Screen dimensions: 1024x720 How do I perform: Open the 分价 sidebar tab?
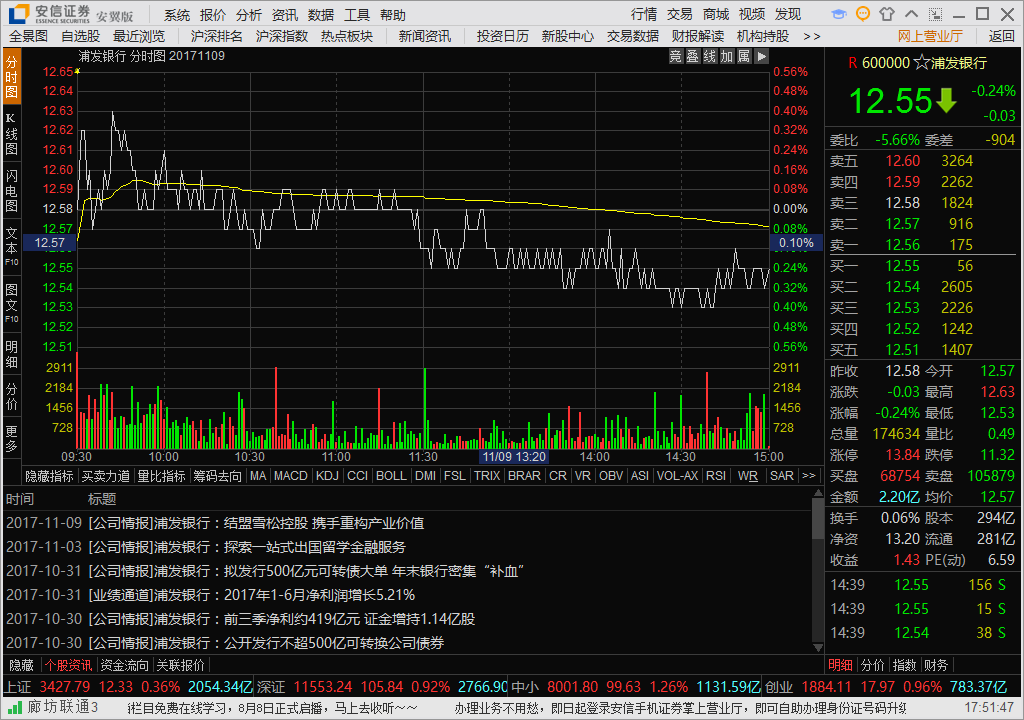[12, 397]
